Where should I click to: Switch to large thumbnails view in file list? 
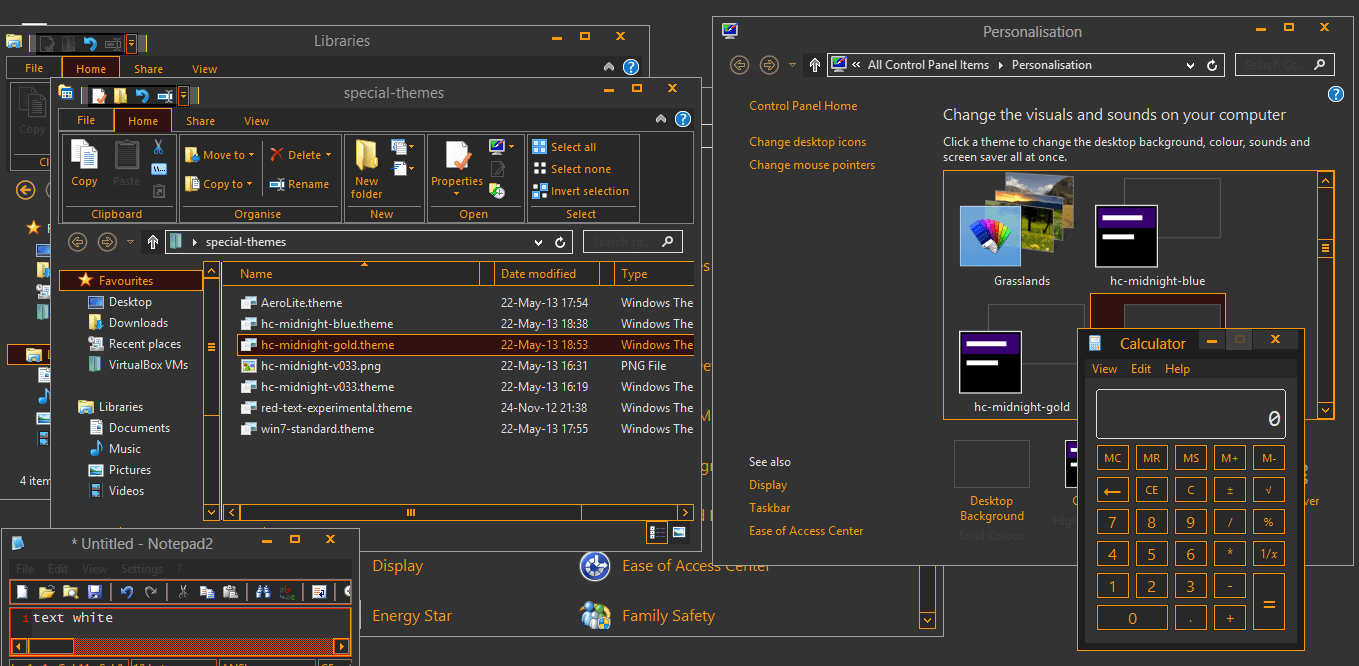click(x=680, y=533)
